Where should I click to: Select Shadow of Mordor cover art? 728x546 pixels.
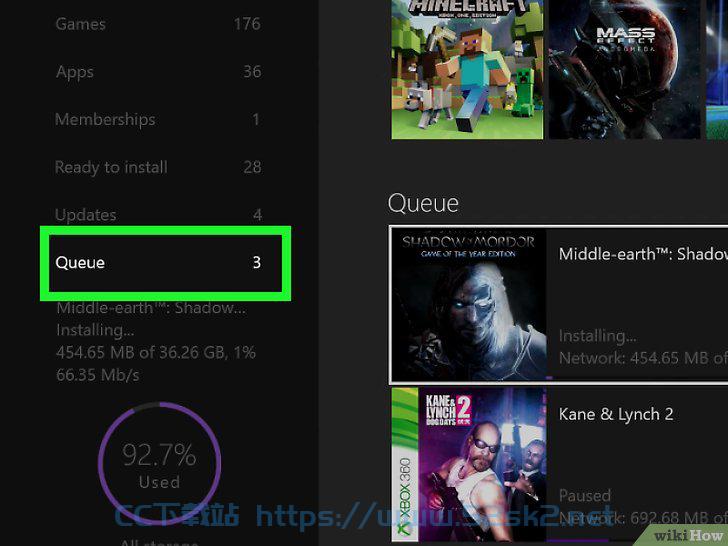[469, 305]
